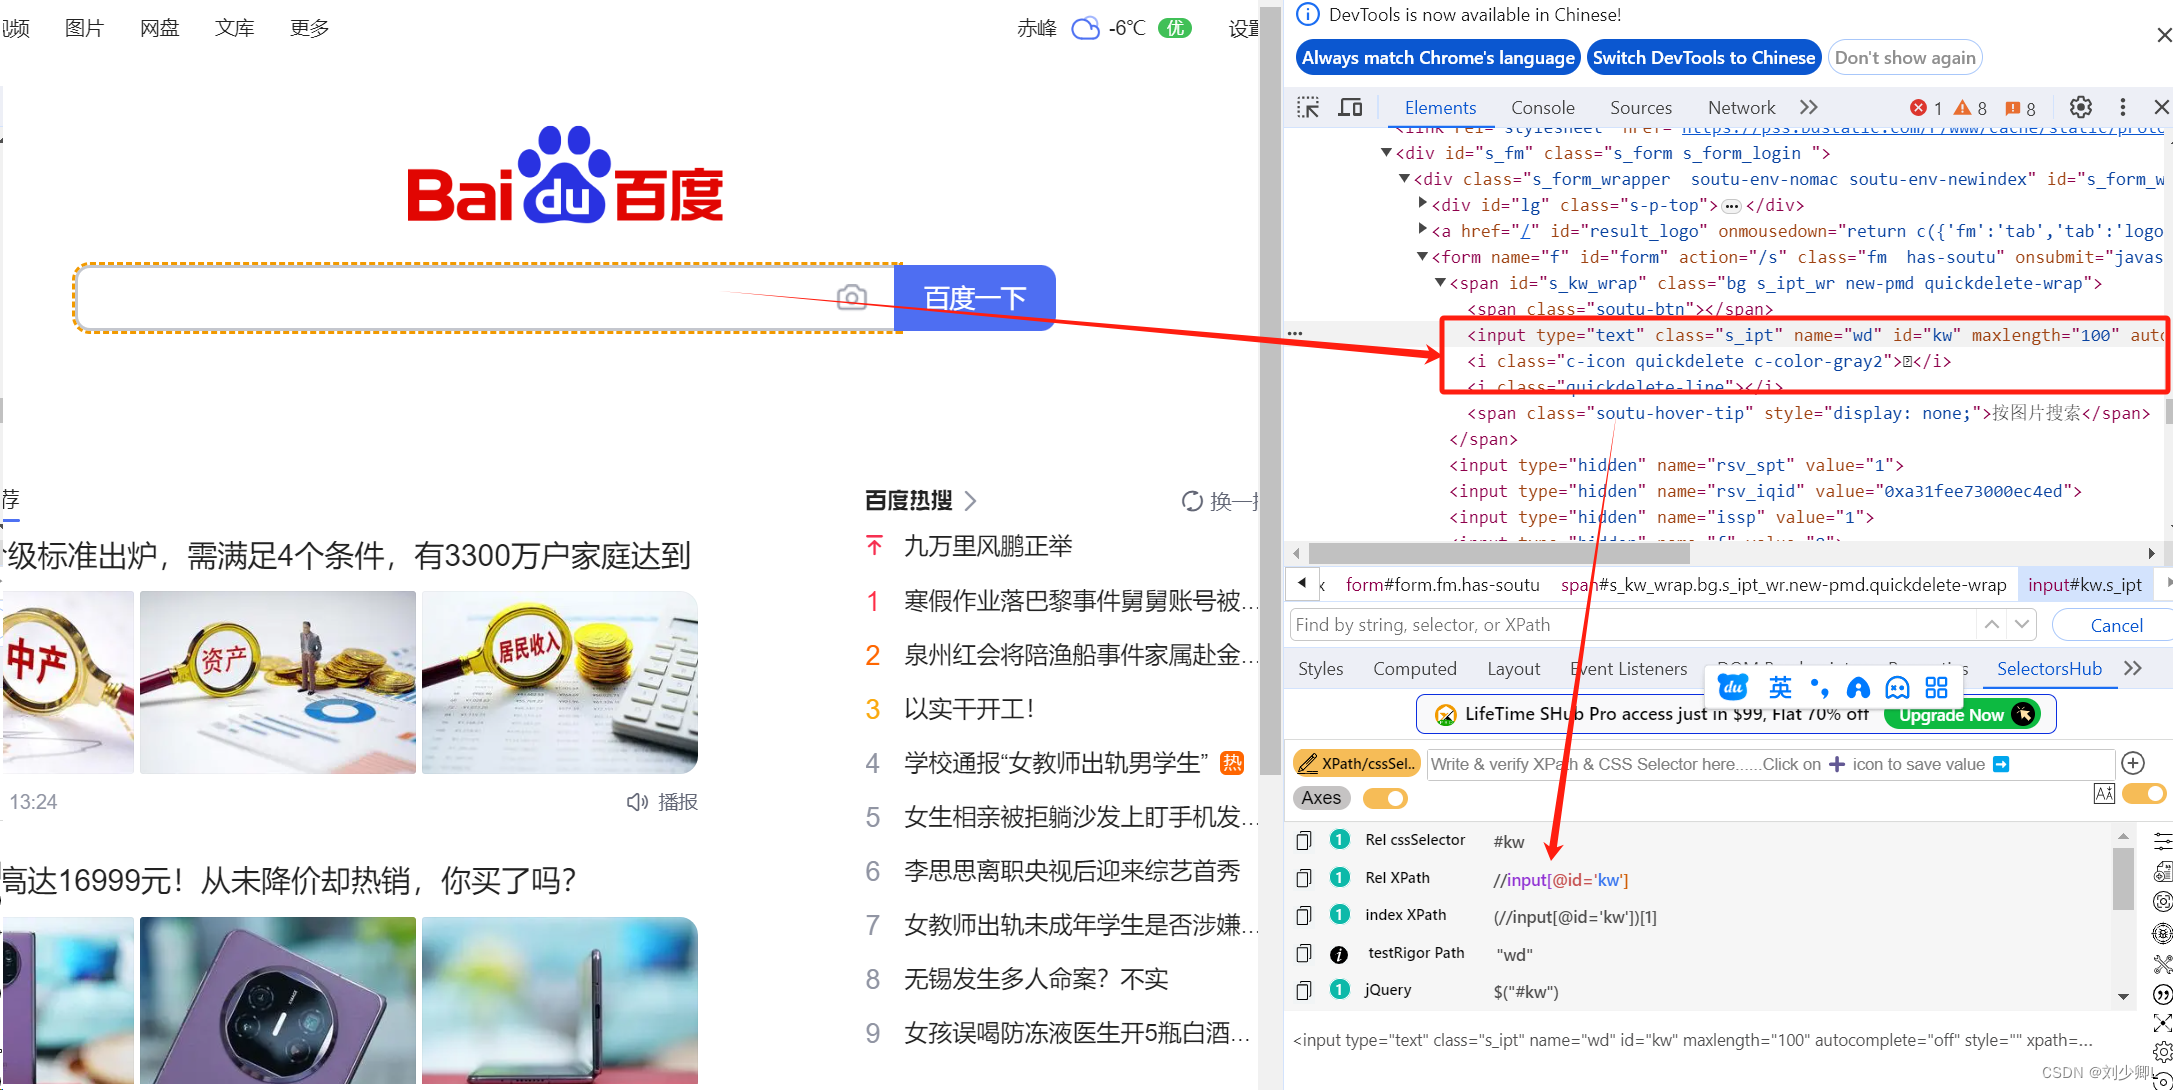Click the input#kw.s_ipt breadcrumb item
The height and width of the screenshot is (1090, 2173).
(2084, 584)
